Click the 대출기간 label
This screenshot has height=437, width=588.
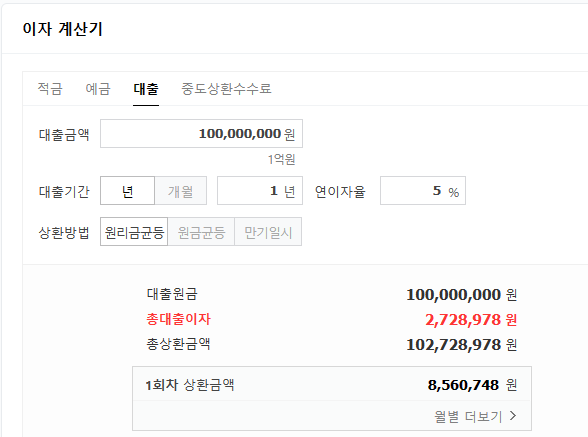pyautogui.click(x=64, y=192)
